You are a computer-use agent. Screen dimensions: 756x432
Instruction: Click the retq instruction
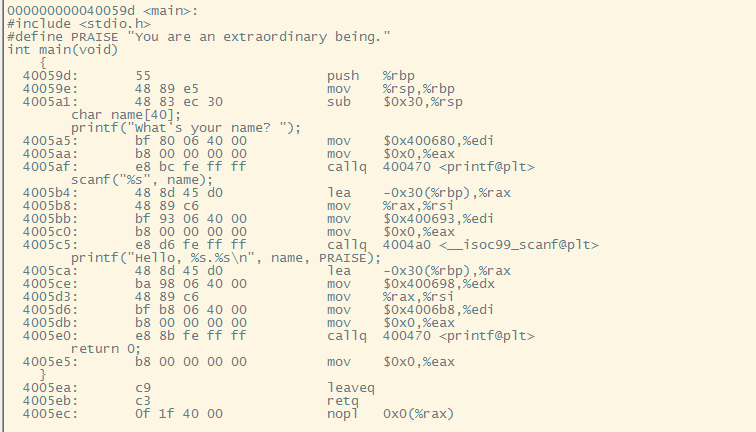(343, 401)
